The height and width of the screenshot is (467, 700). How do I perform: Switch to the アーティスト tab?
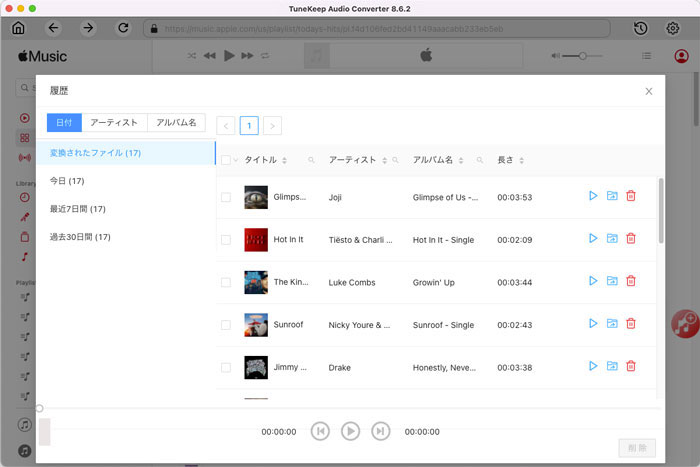coord(114,122)
